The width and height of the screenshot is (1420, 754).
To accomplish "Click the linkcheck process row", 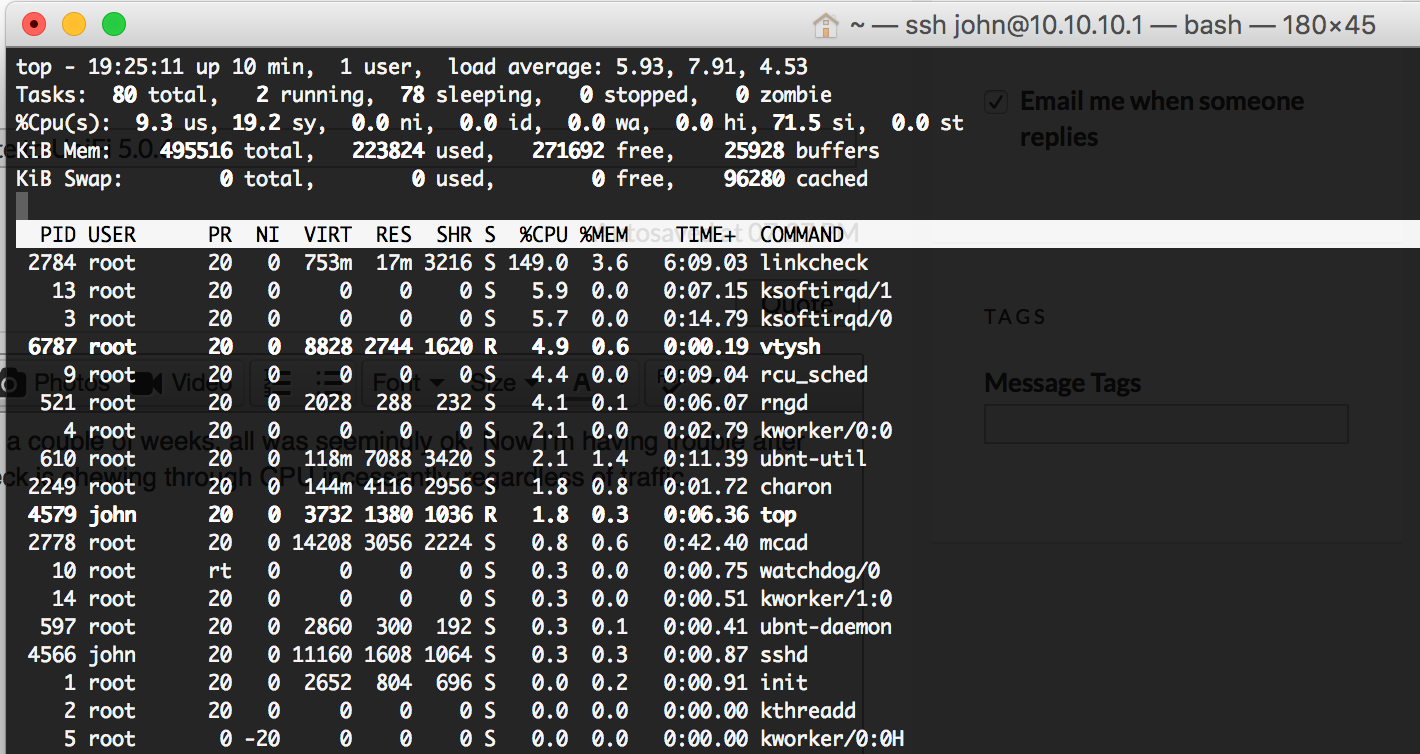I will click(450, 263).
